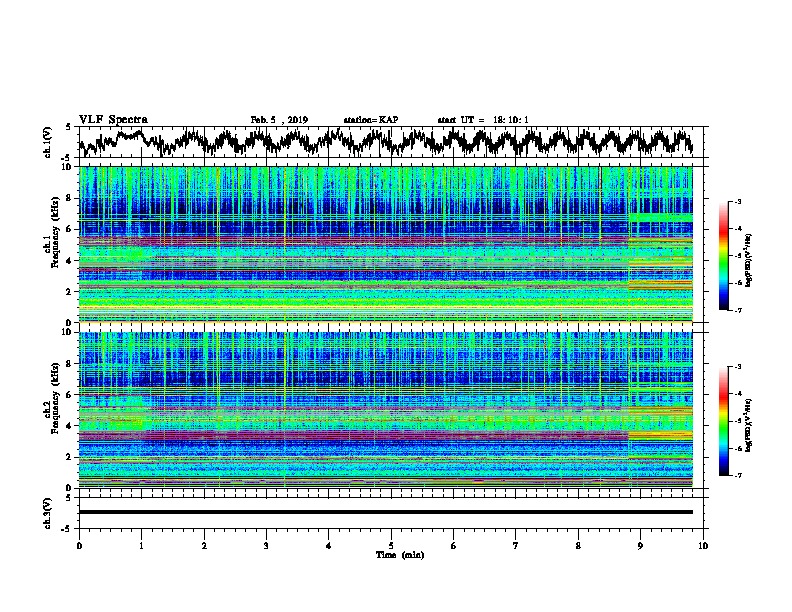The height and width of the screenshot is (612, 792).
Task: Click the ch.1 spectrogram color scale bar
Action: point(724,256)
